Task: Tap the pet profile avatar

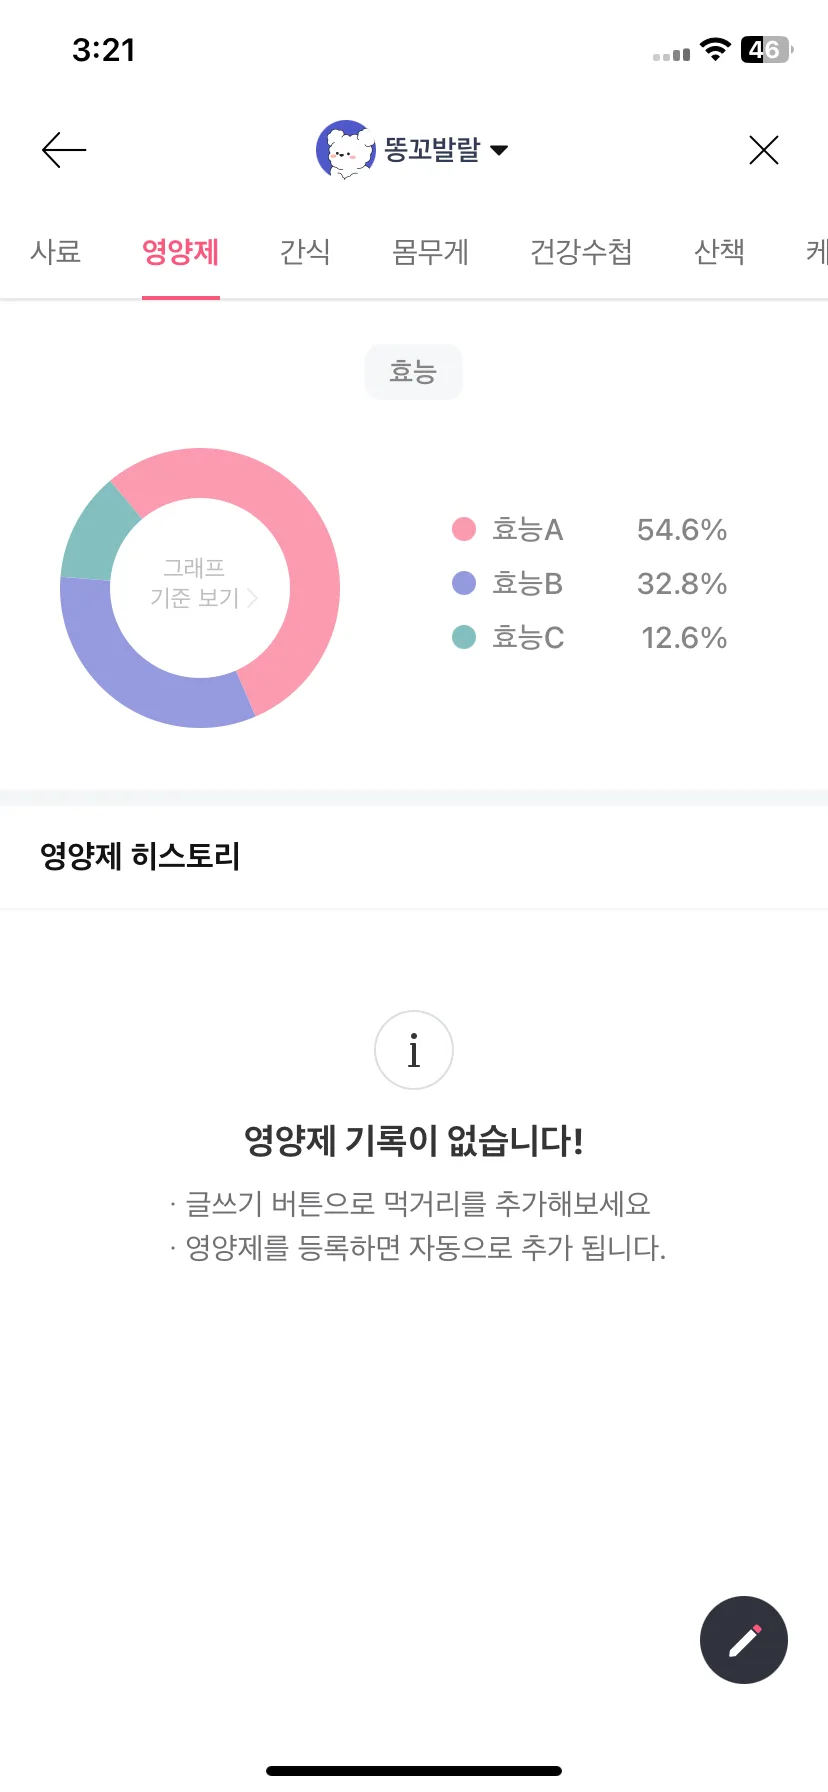Action: point(345,150)
